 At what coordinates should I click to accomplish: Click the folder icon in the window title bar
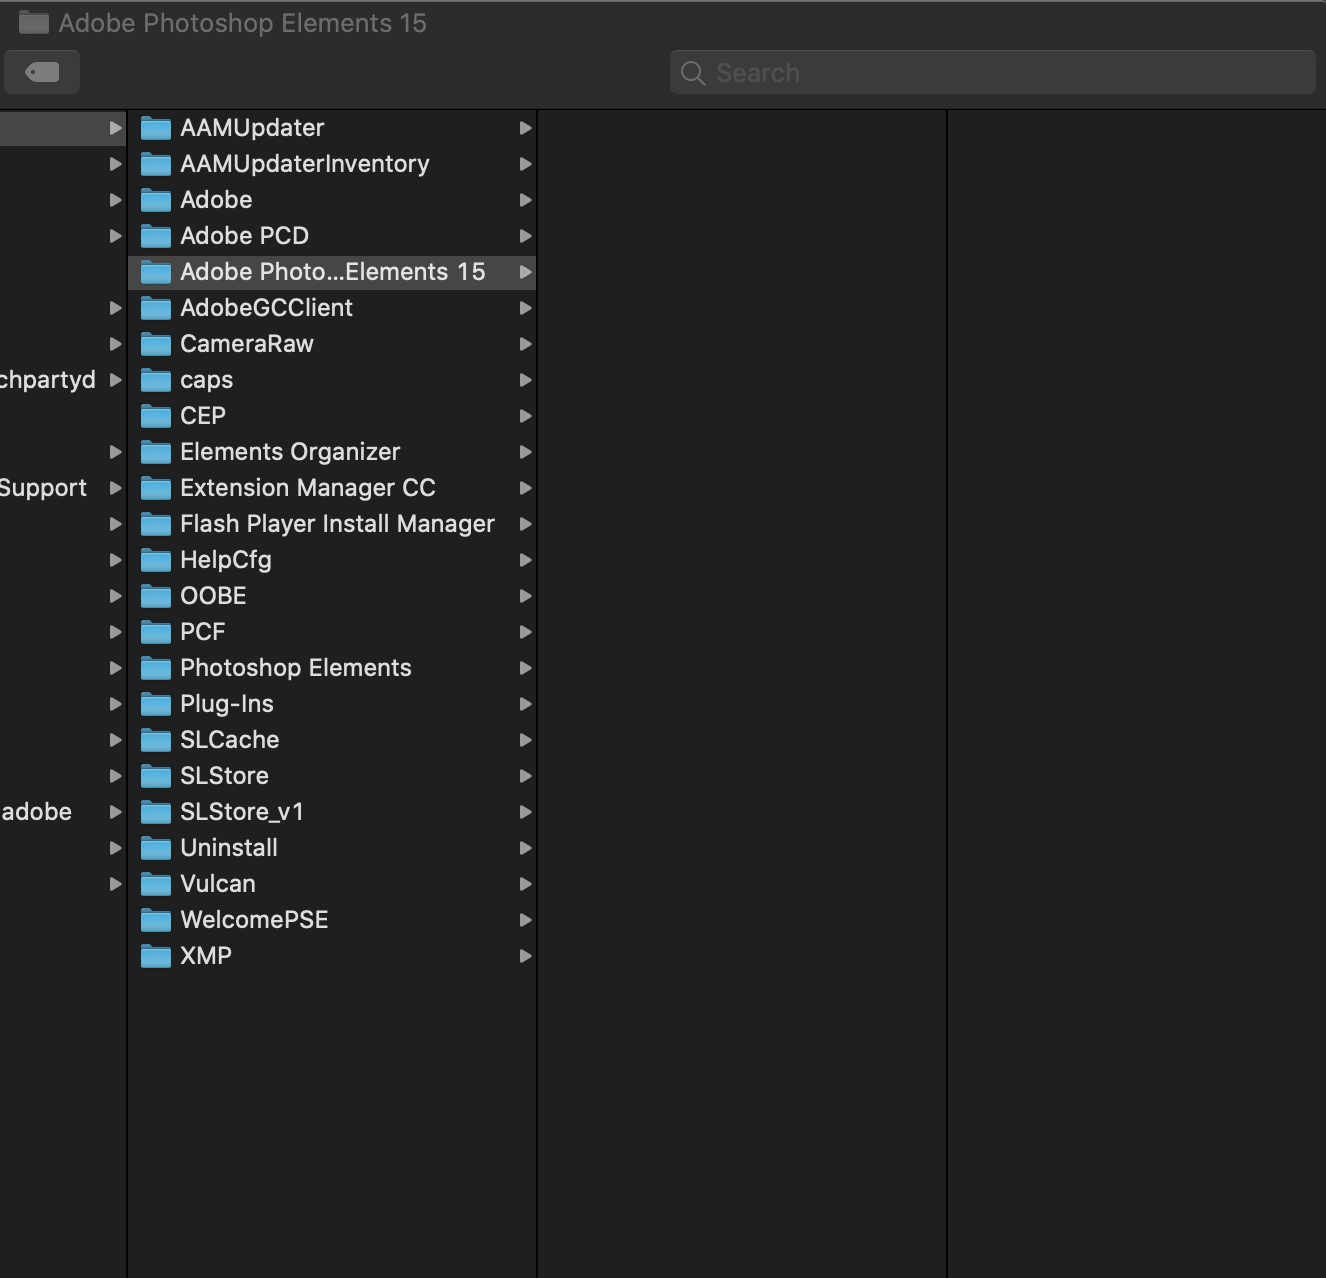tap(33, 22)
